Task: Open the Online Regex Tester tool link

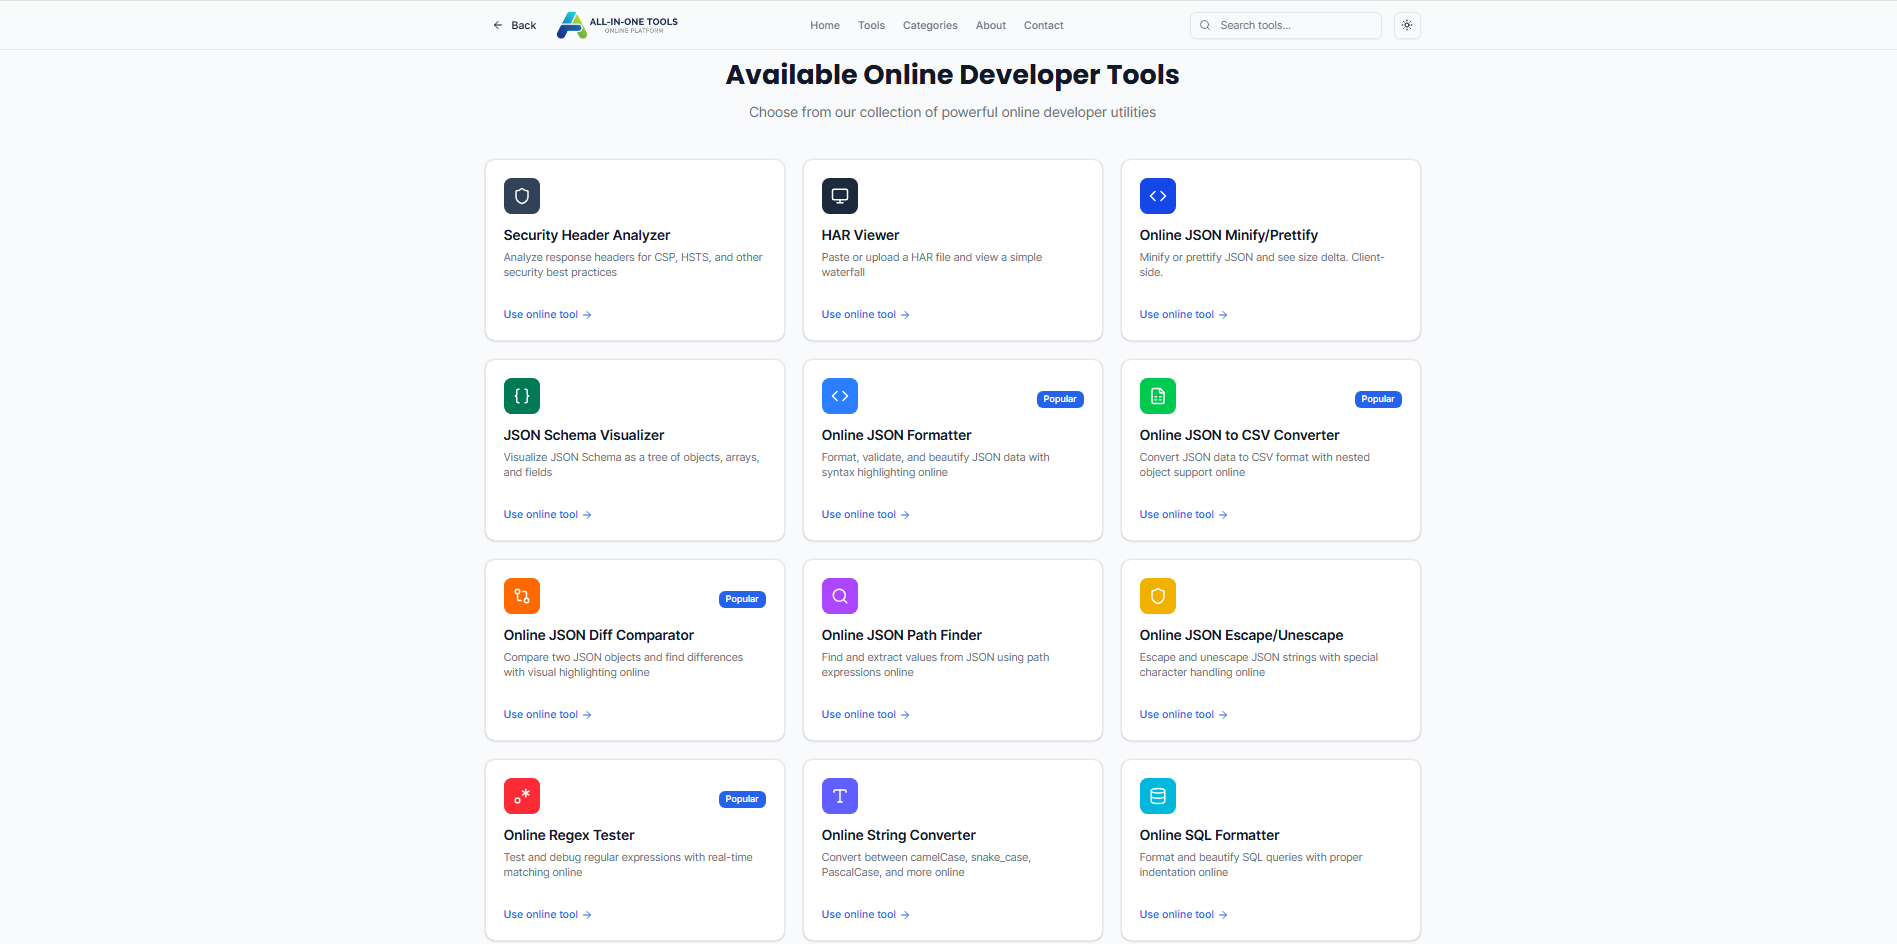Action: (x=546, y=913)
